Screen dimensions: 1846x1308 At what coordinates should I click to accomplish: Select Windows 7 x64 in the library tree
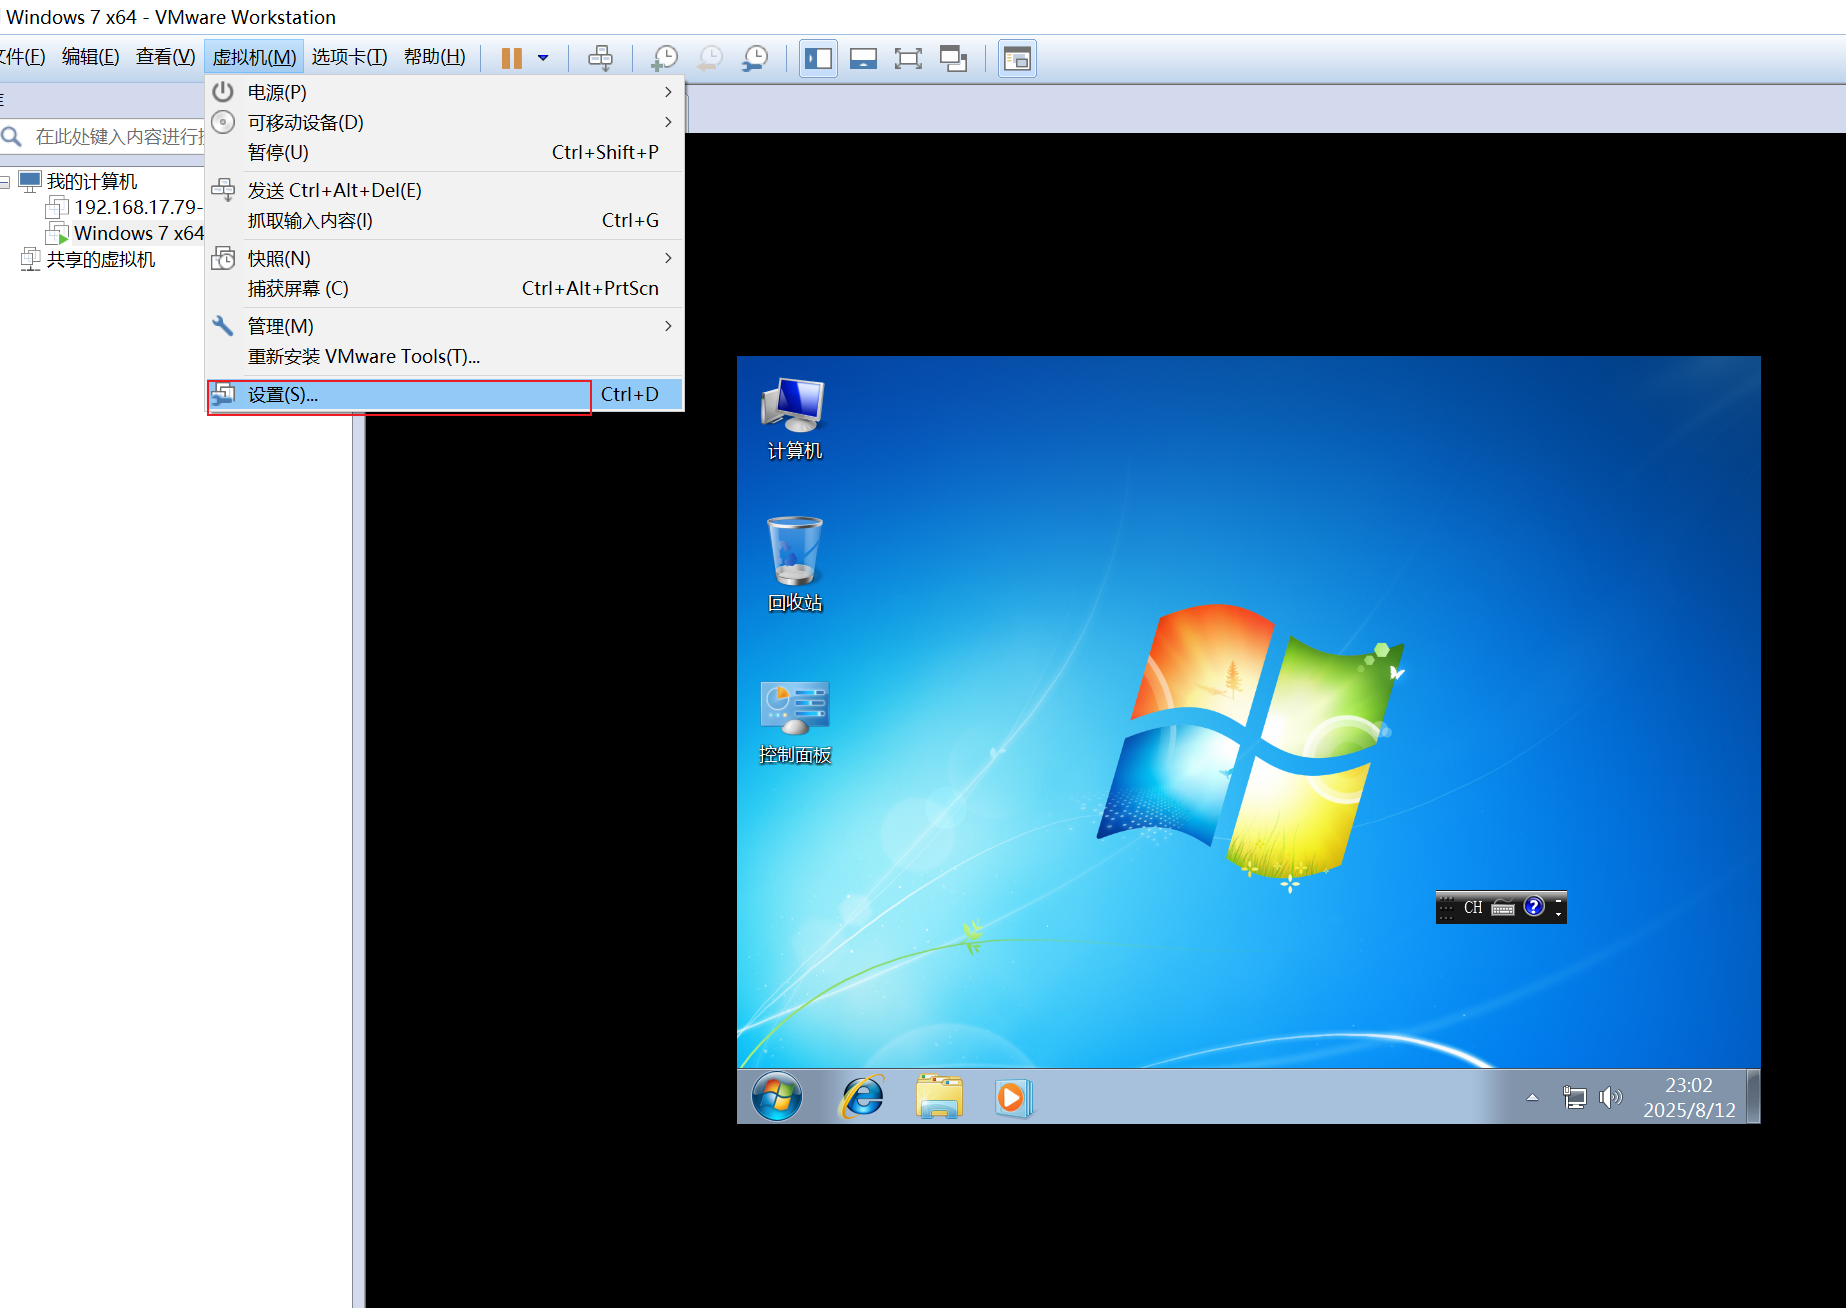(138, 233)
